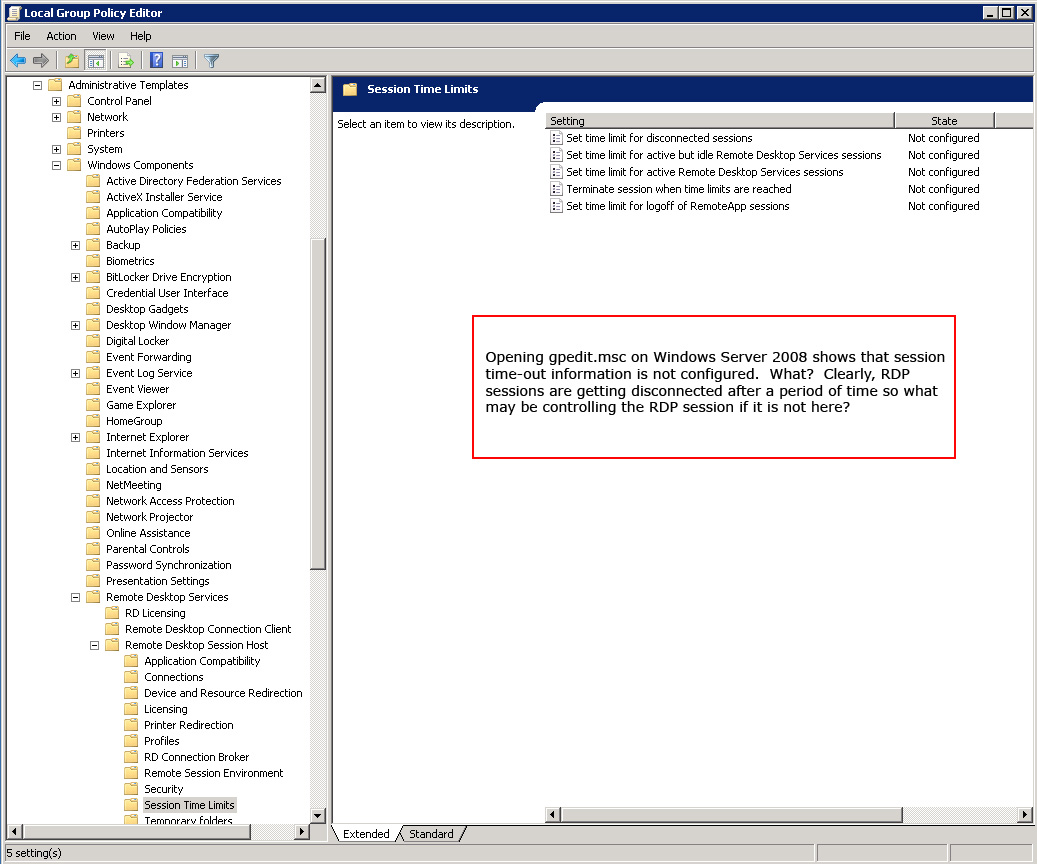Click the folder icon beside Security

coord(132,789)
